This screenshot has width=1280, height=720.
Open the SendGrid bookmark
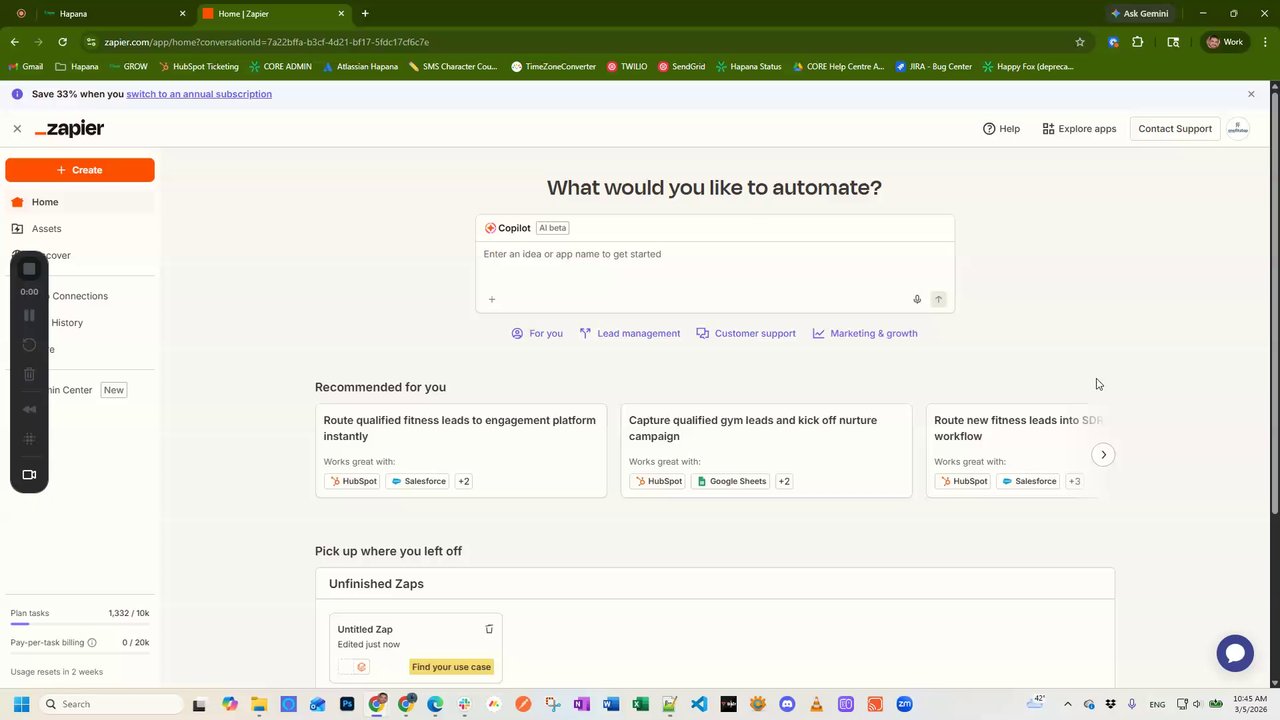(682, 67)
